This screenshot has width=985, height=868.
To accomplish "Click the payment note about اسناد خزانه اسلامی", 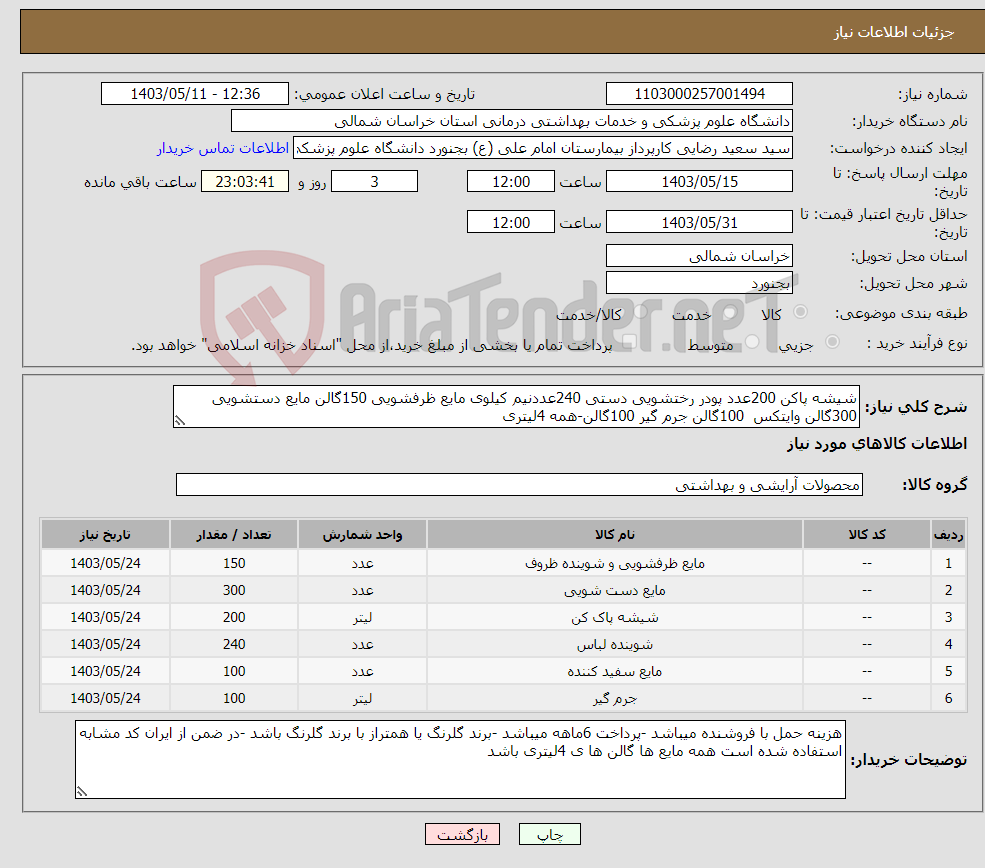I will pyautogui.click(x=372, y=345).
